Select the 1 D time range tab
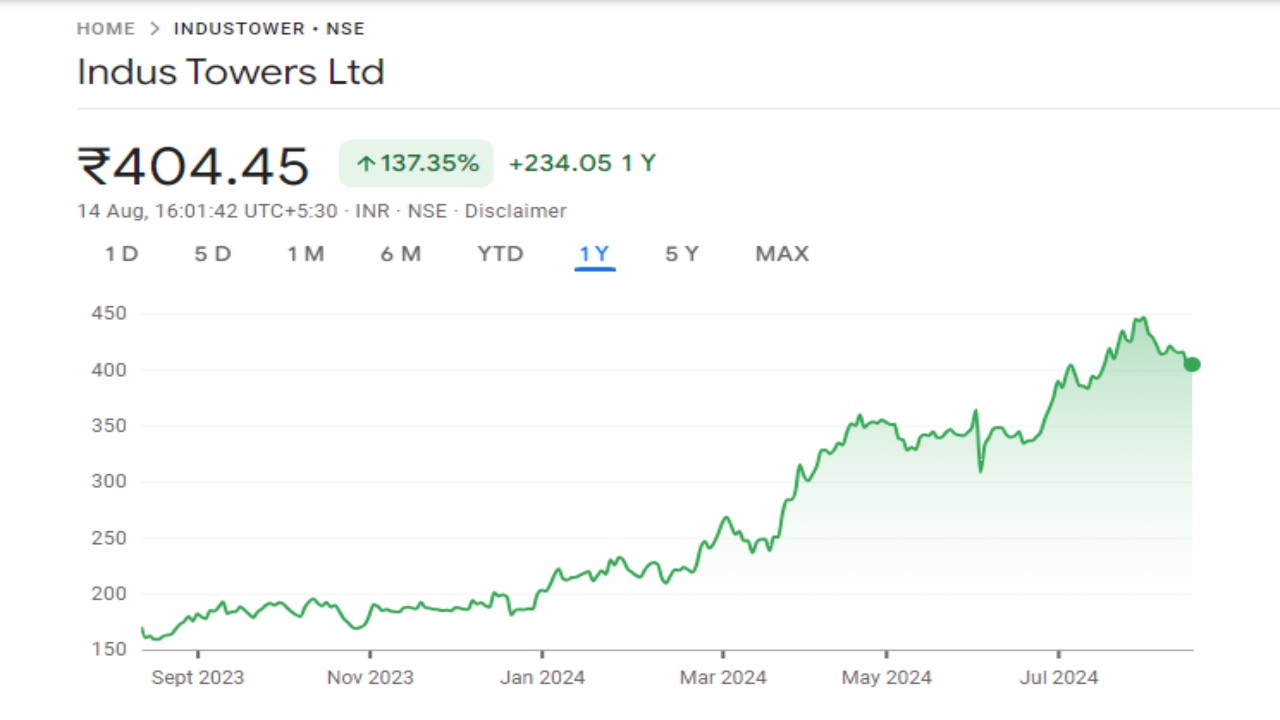Image resolution: width=1280 pixels, height=720 pixels. [x=122, y=254]
